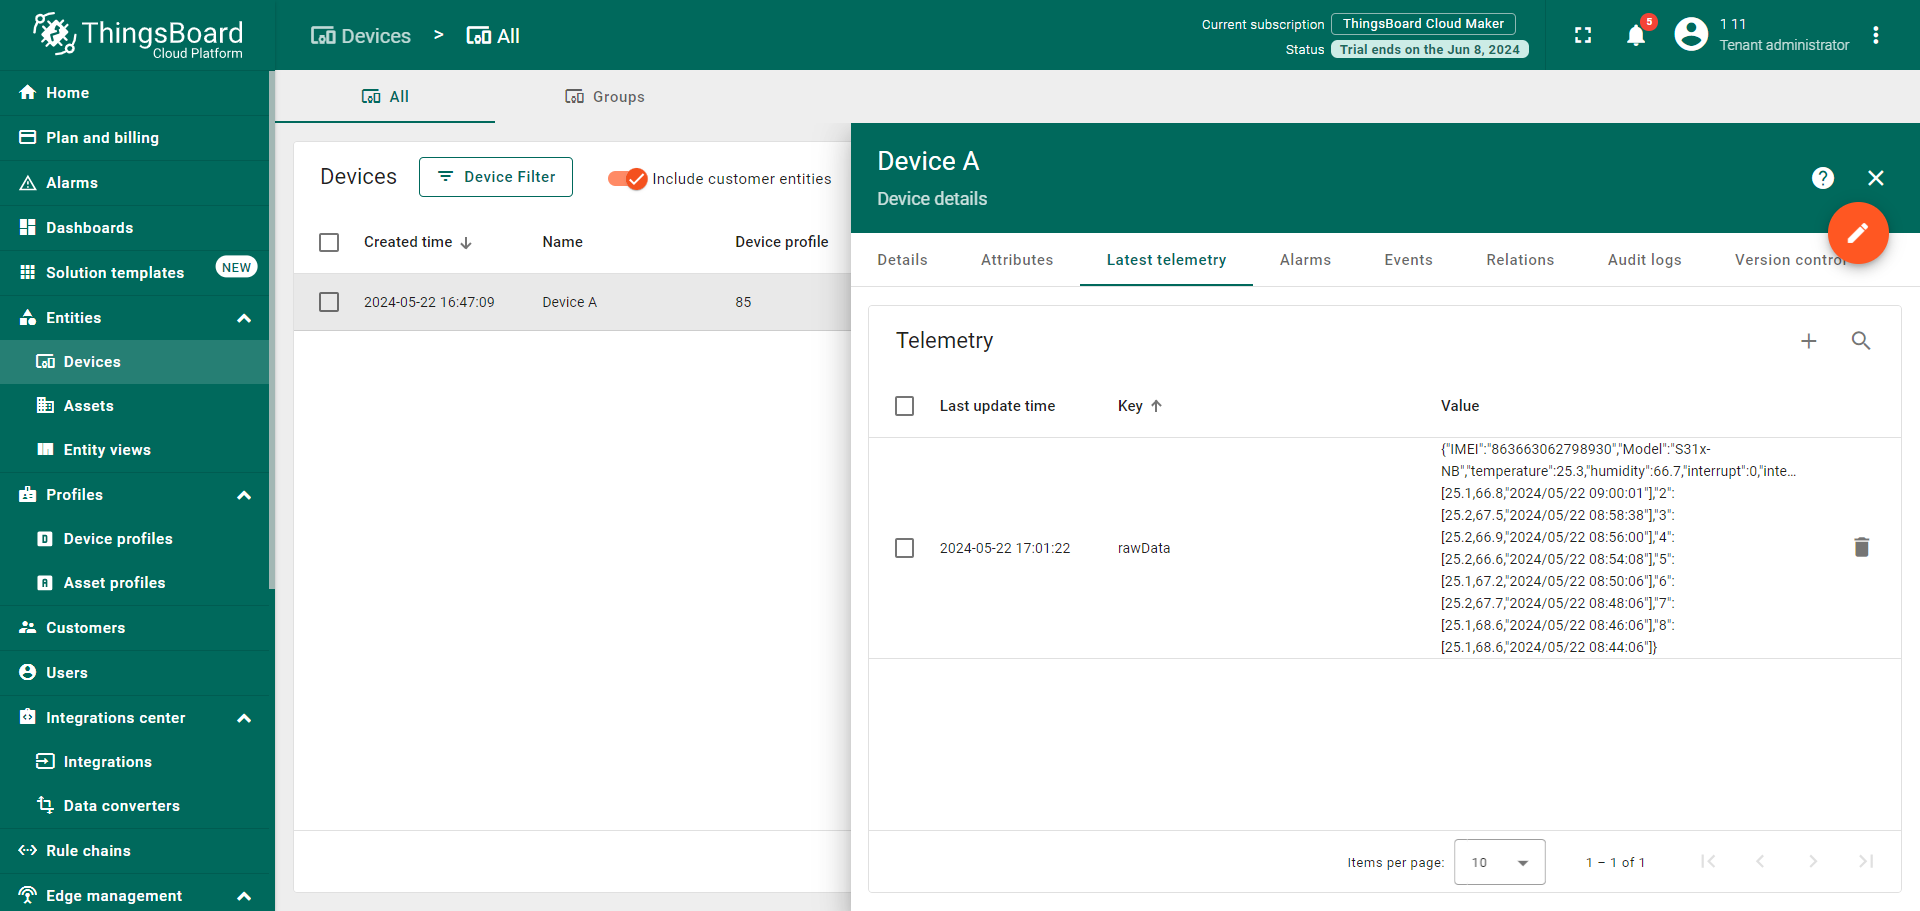Switch to device Alarms tab
Viewport: 1920px width, 911px height.
click(x=1305, y=260)
